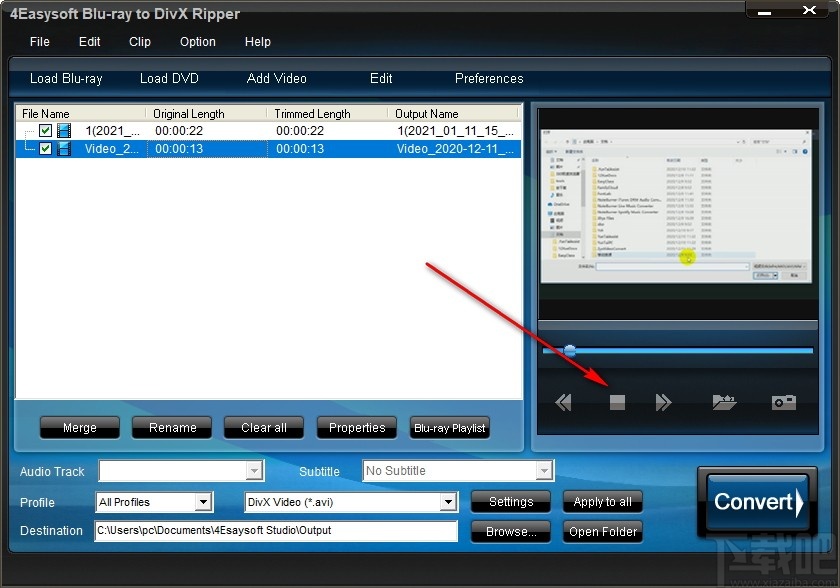Click the Destination path input field
The image size is (840, 588).
(275, 532)
